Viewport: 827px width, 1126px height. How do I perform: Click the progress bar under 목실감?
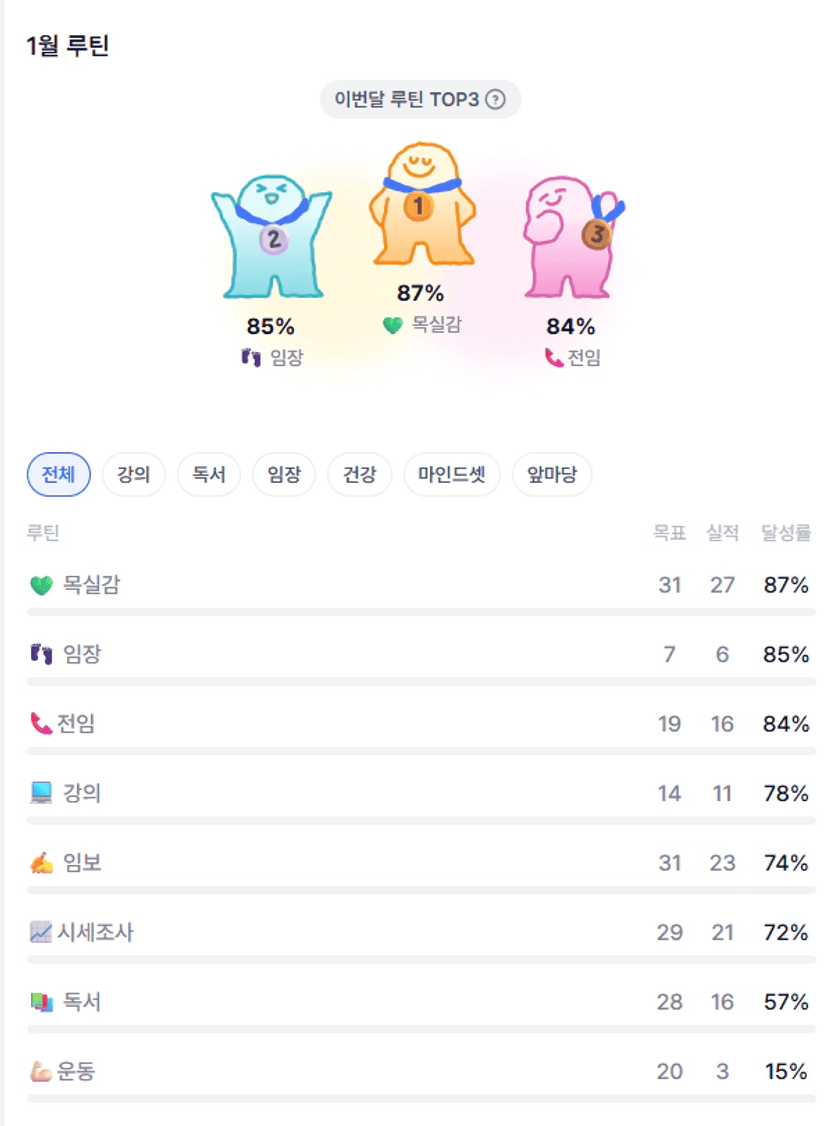(x=421, y=612)
